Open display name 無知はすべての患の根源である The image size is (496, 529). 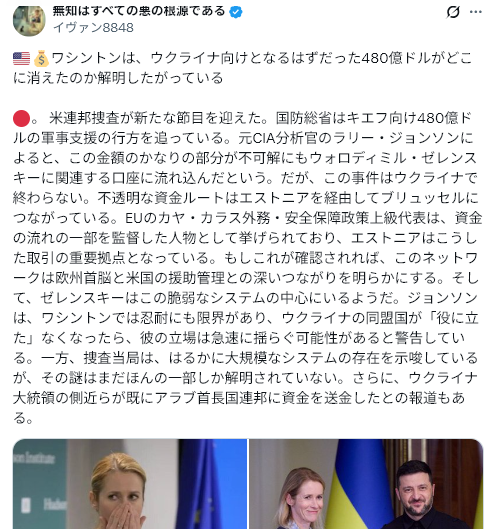click(x=139, y=11)
